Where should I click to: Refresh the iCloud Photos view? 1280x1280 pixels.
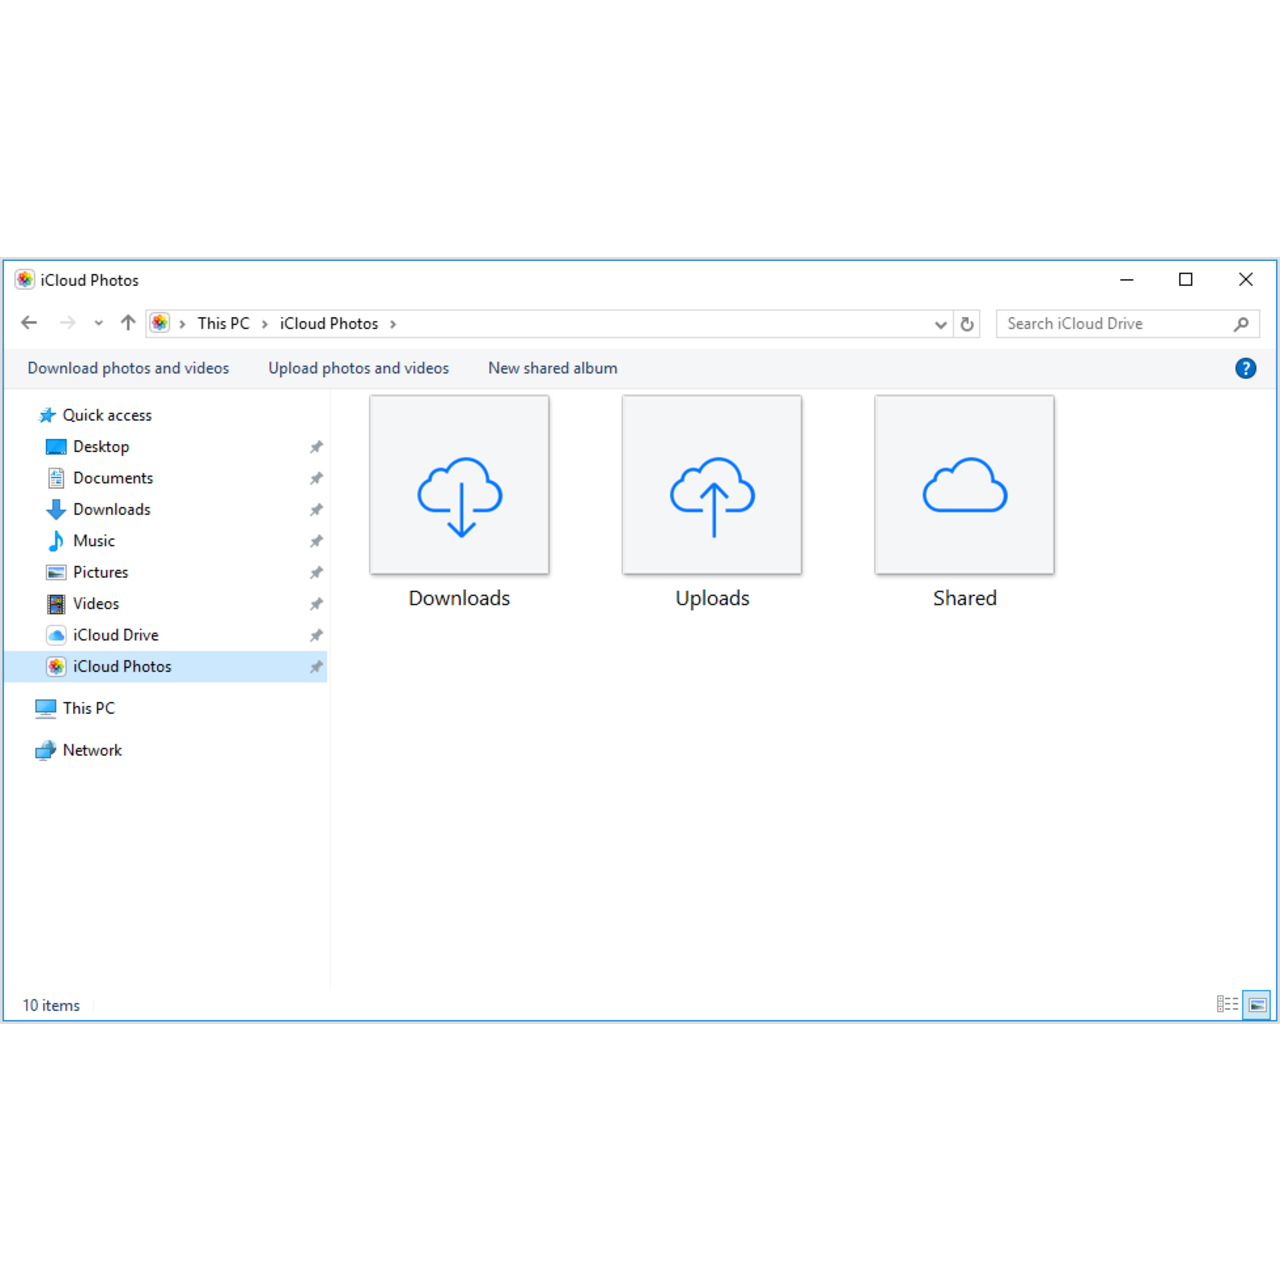[x=967, y=323]
